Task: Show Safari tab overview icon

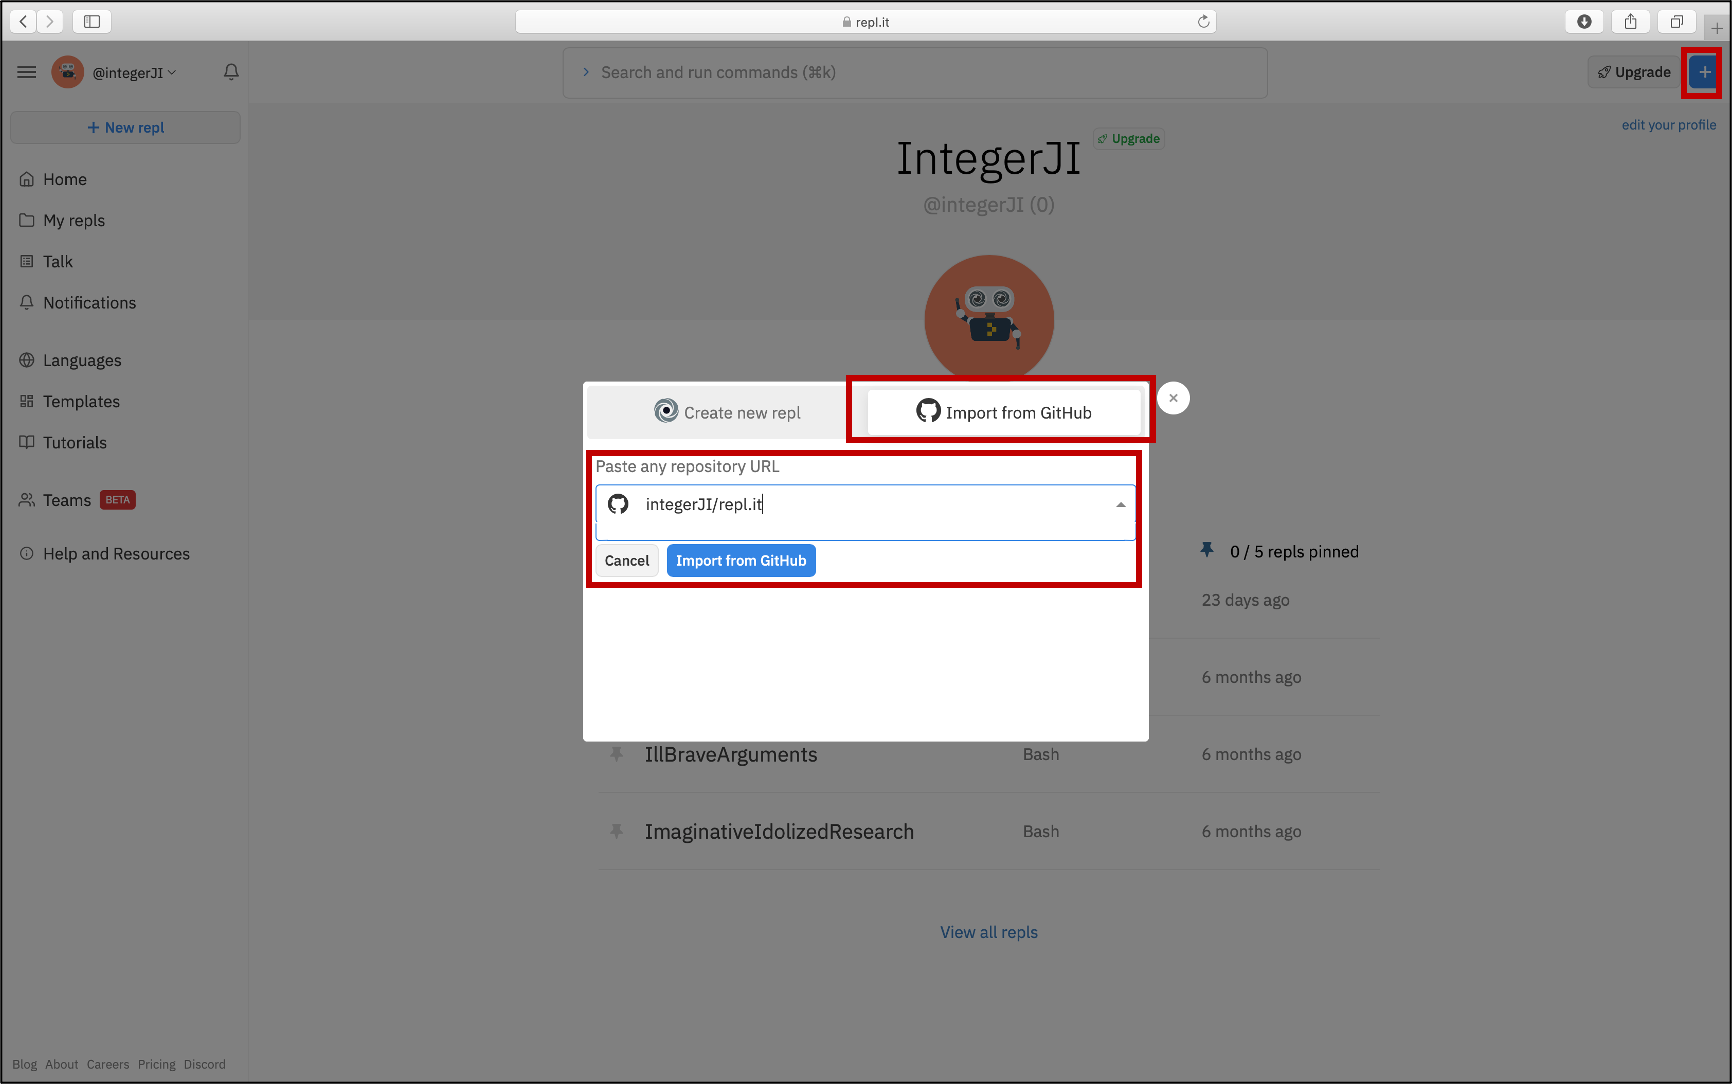Action: [1677, 21]
